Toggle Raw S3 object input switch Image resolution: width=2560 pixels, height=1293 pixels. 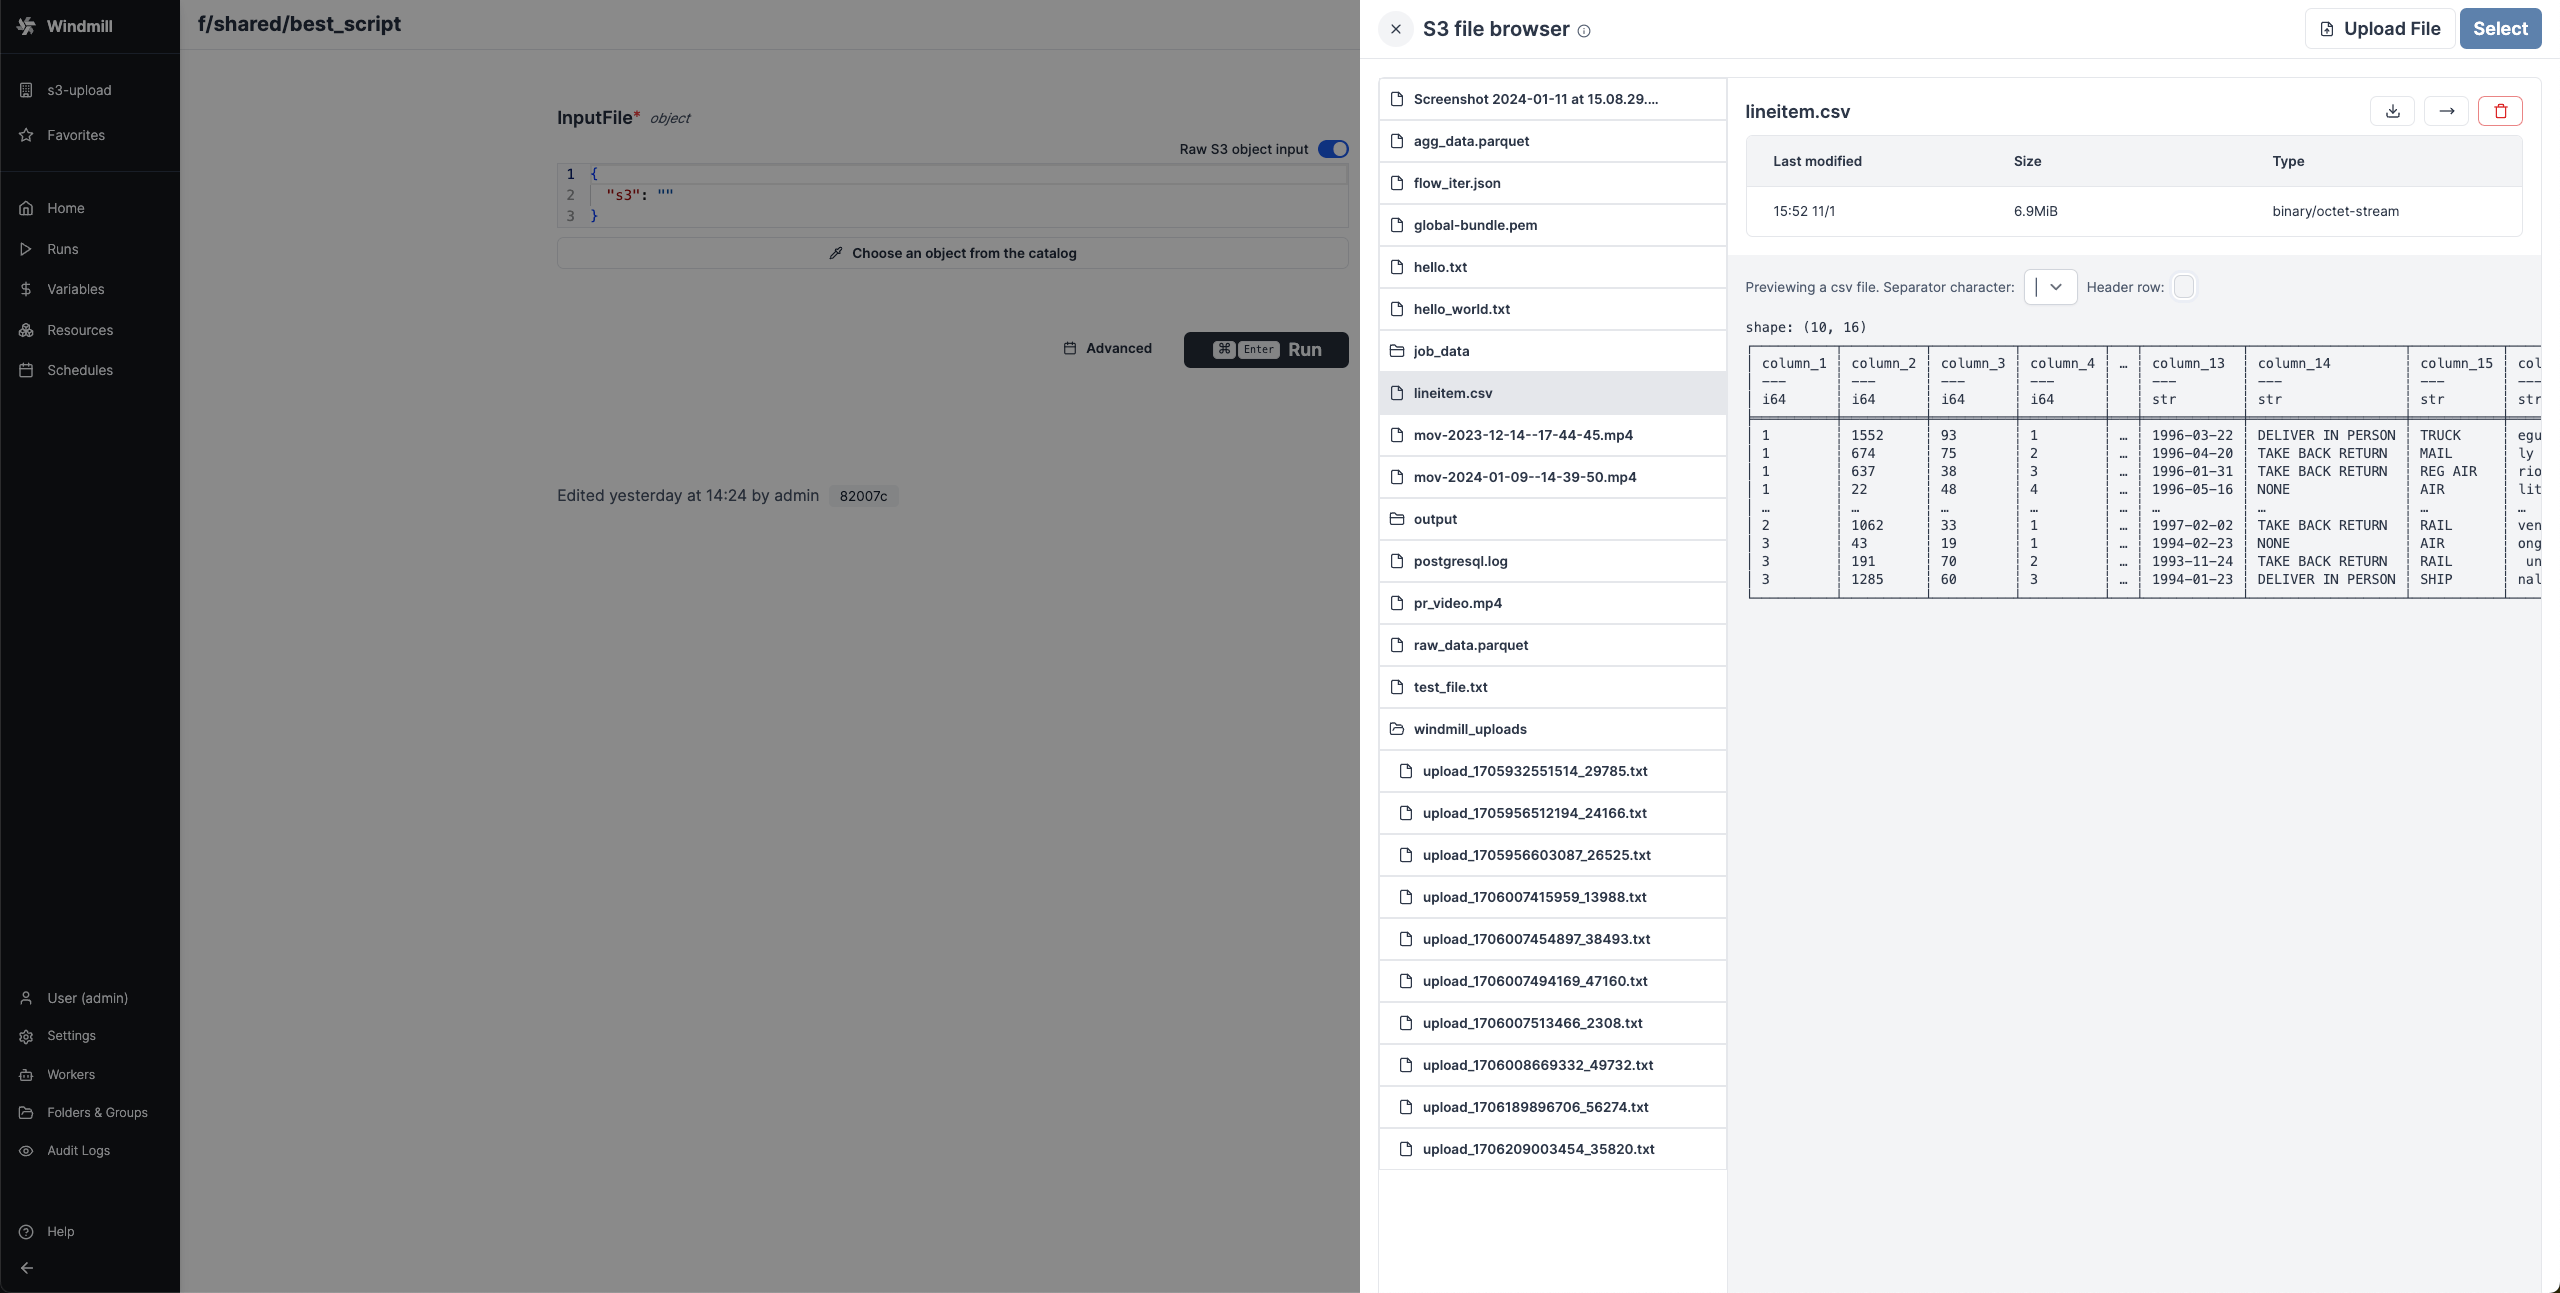(x=1333, y=149)
